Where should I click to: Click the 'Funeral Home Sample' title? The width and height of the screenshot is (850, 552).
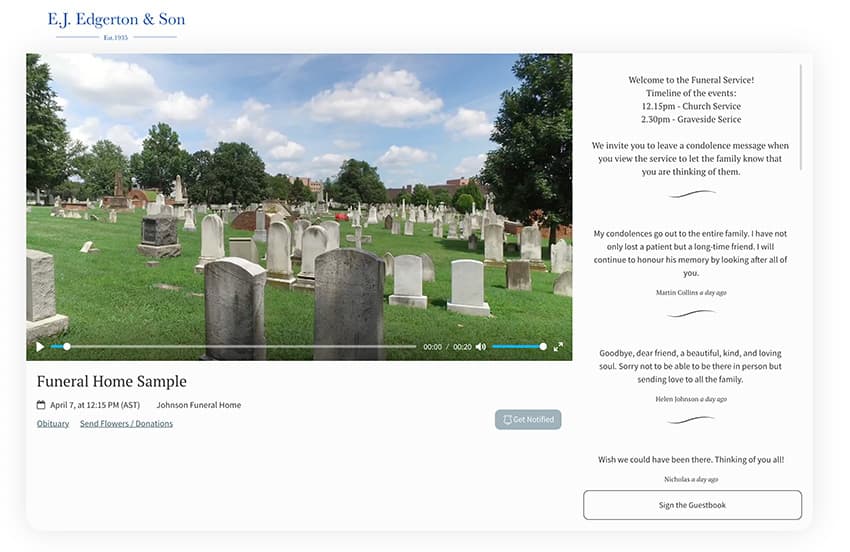112,381
